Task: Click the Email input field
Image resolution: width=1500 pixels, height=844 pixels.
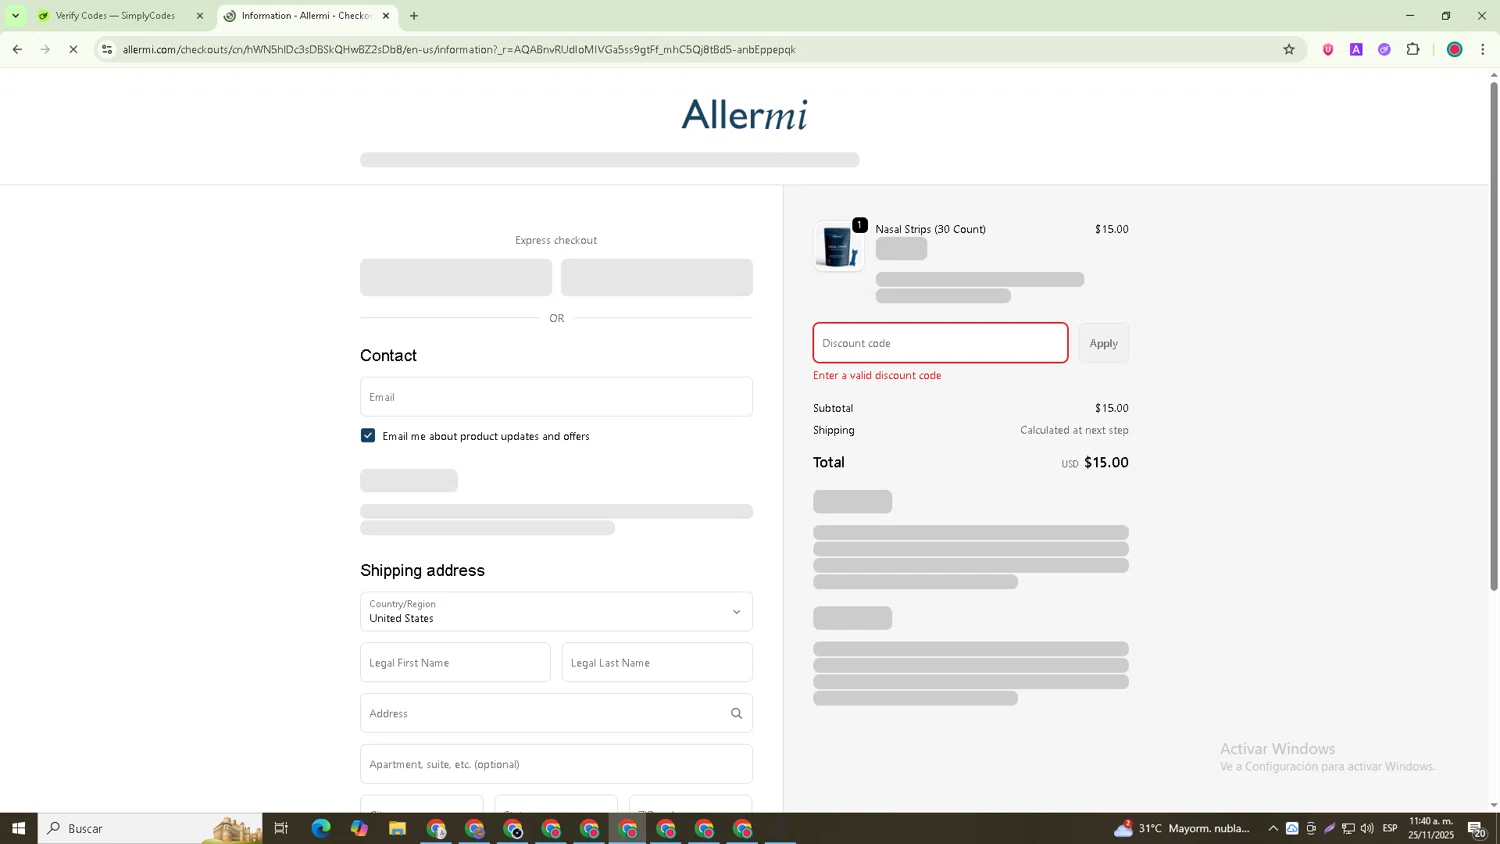Action: click(556, 397)
